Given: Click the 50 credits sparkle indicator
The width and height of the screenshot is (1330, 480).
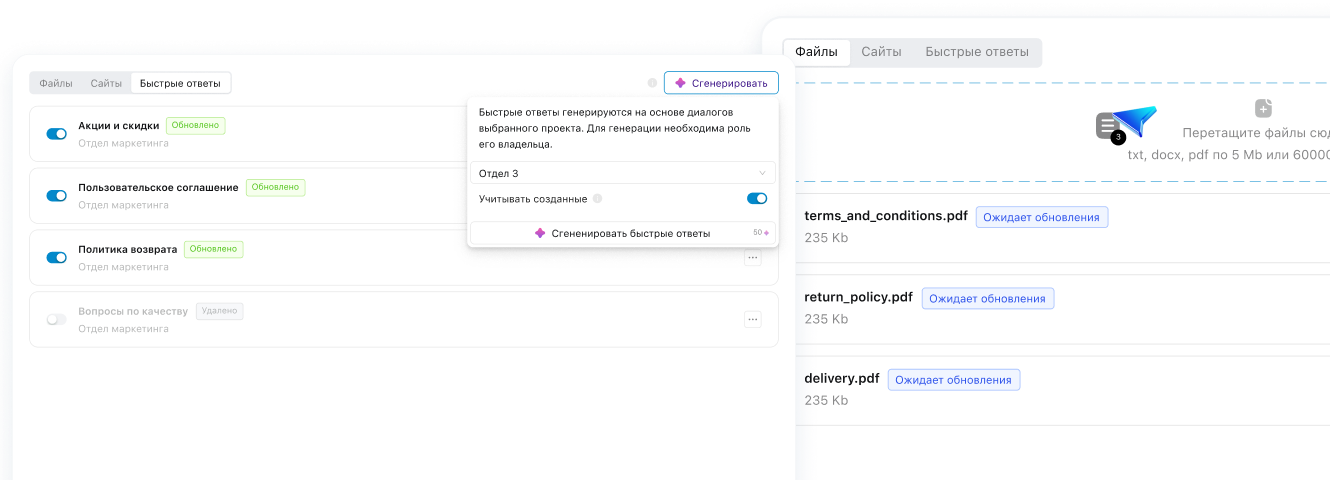Looking at the screenshot, I should (761, 233).
